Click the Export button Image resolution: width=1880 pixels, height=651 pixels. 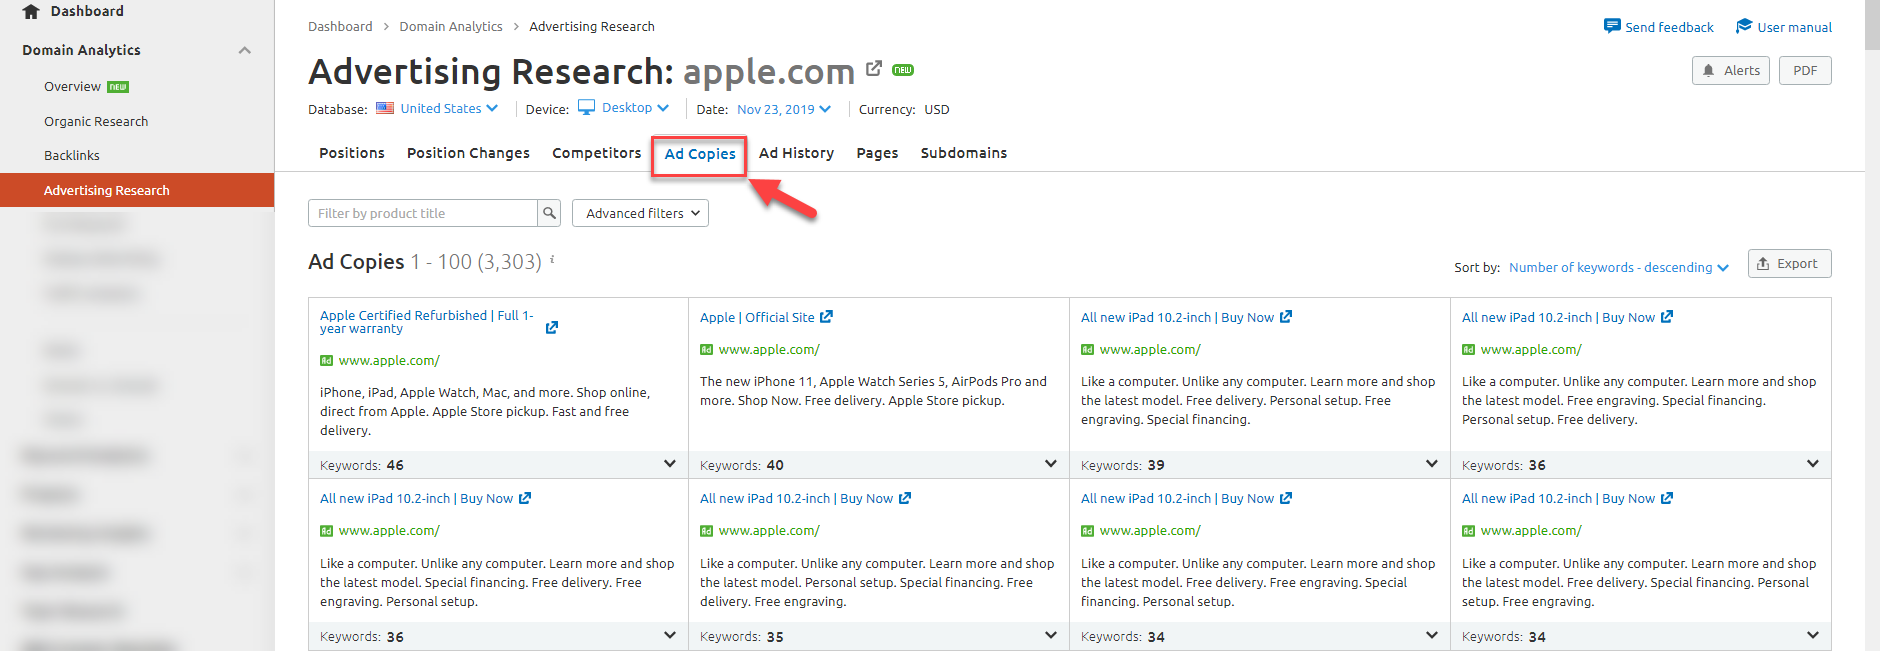1788,264
